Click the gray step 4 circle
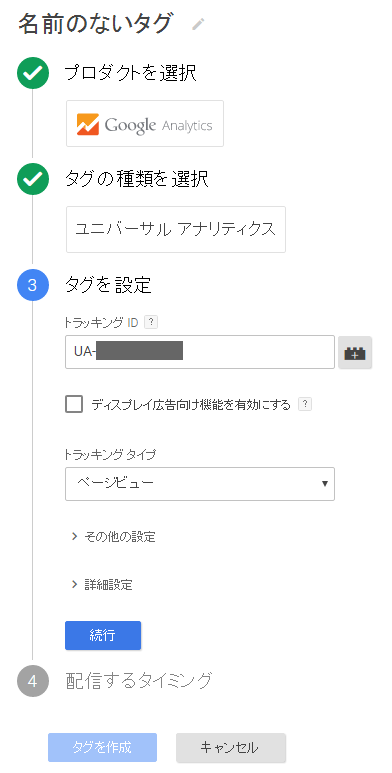Screen dimensions: 392x773 33,681
